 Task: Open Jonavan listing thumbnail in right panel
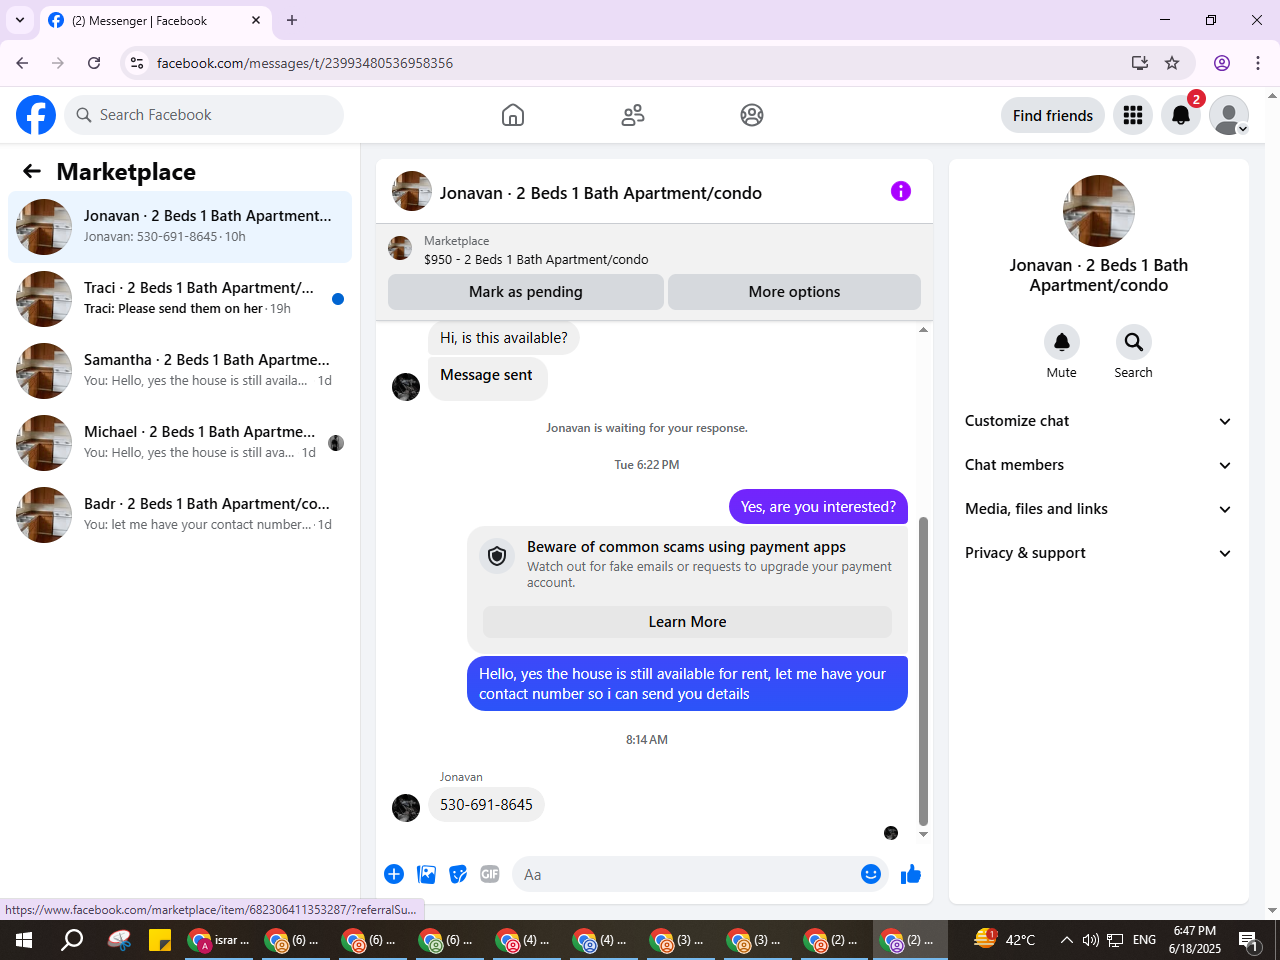pyautogui.click(x=1099, y=211)
